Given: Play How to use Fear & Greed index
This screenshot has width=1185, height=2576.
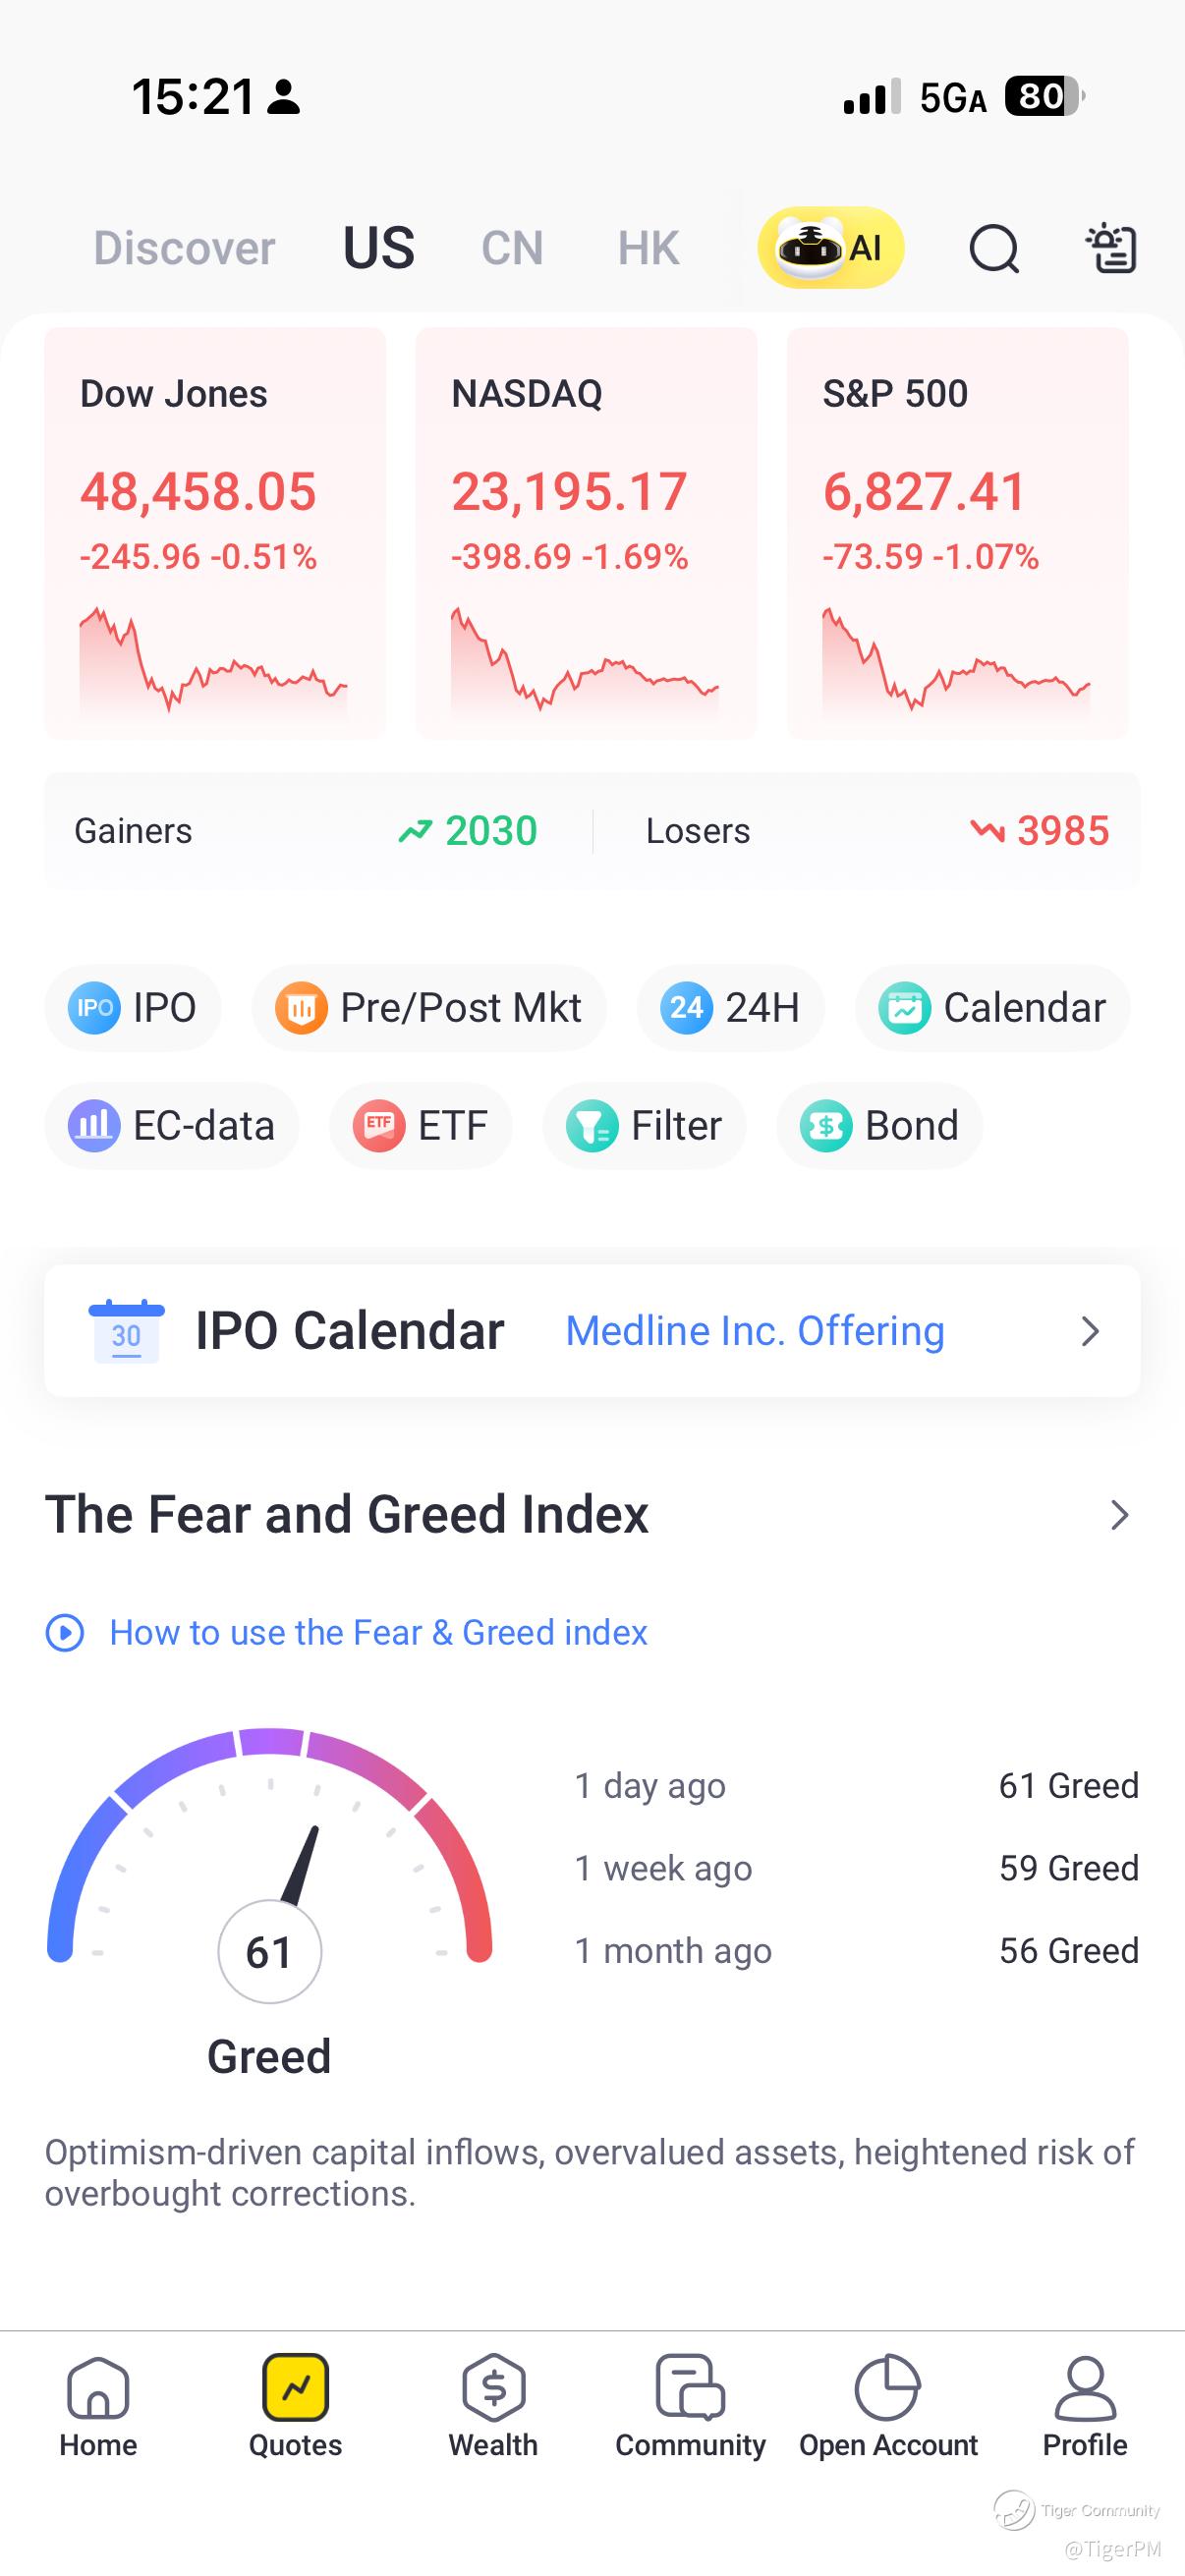Looking at the screenshot, I should 347,1633.
